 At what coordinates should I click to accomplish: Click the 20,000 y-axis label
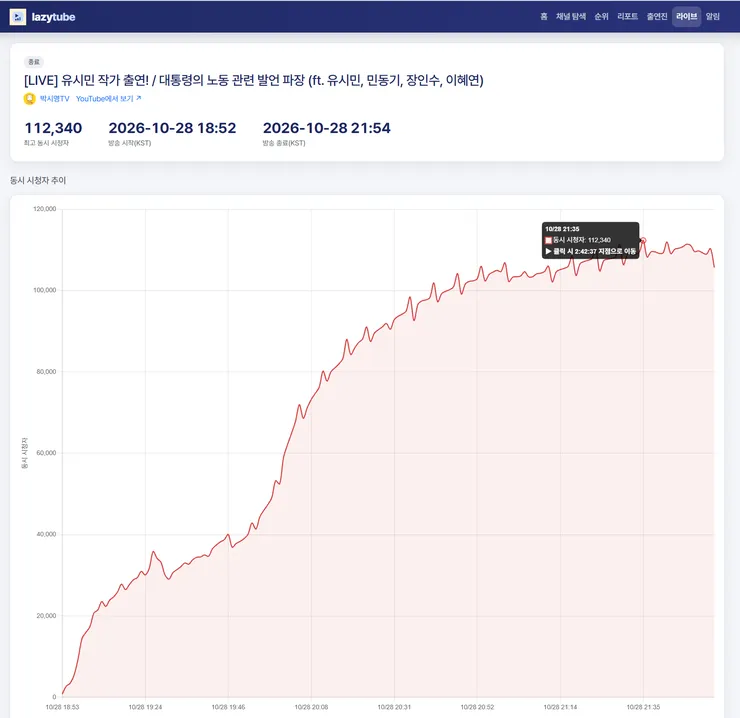click(x=46, y=616)
